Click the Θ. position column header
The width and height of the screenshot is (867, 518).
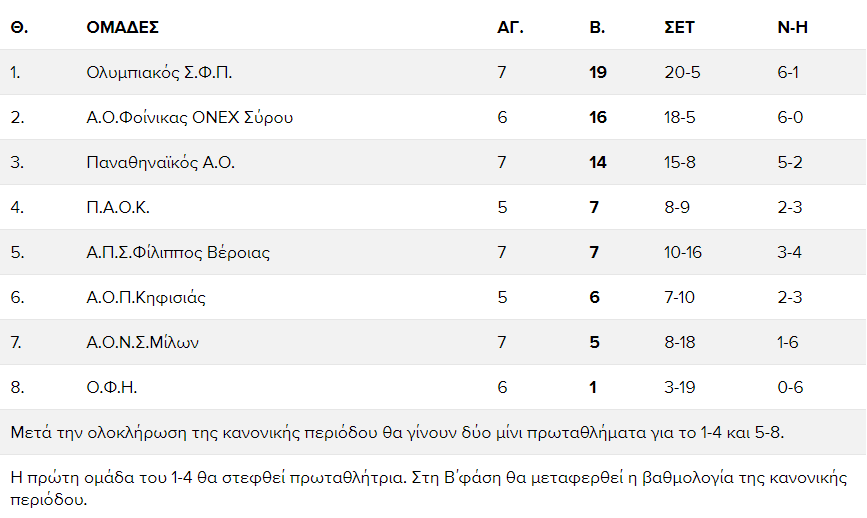tap(19, 27)
